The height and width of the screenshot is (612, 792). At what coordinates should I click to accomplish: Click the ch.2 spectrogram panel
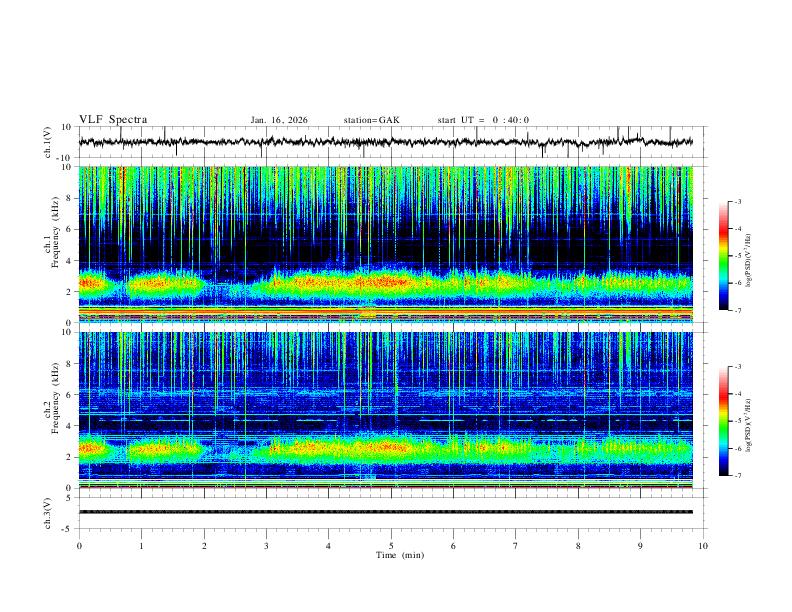click(x=386, y=410)
